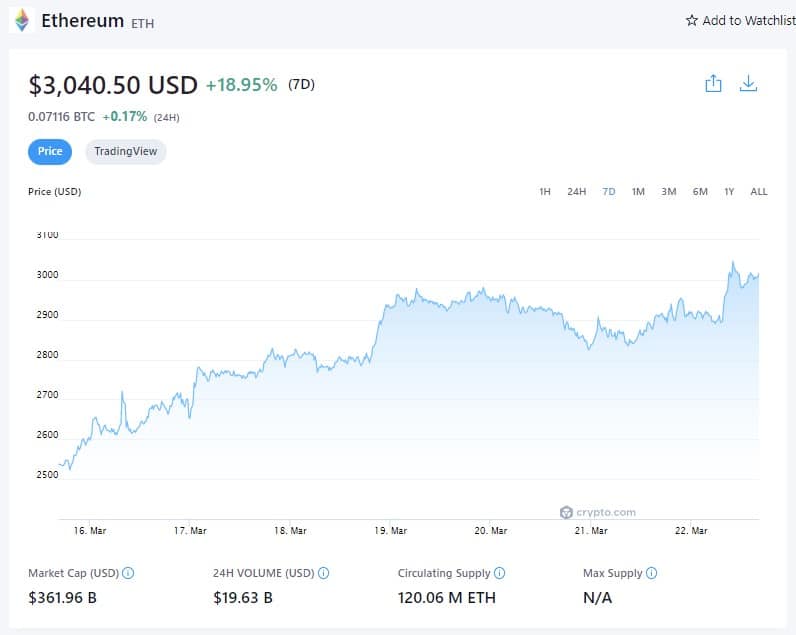Screen dimensions: 796x635
Task: Switch to the Price chart view
Action: (50, 151)
